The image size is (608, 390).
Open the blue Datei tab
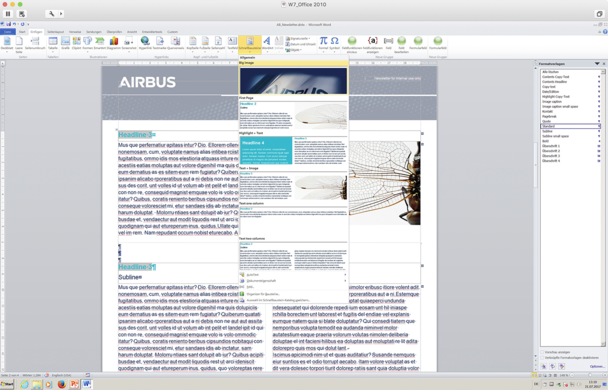click(x=8, y=32)
